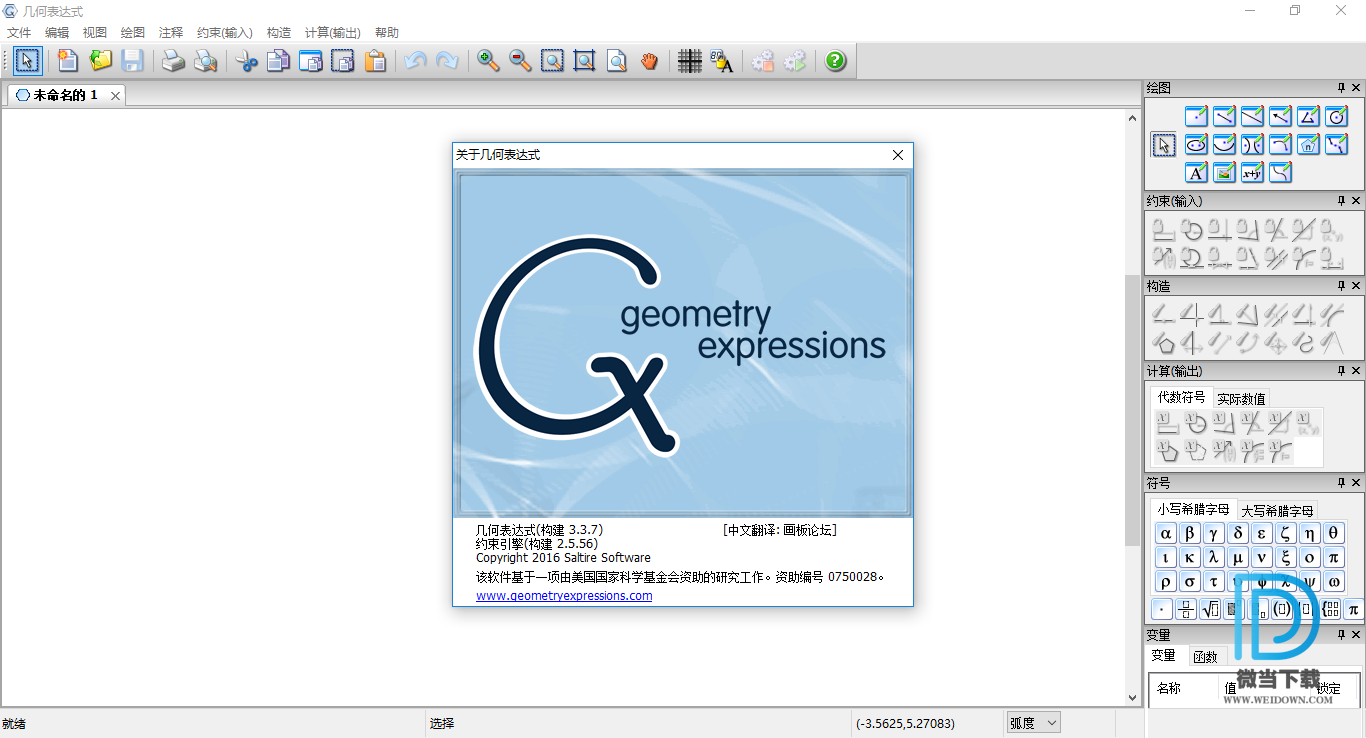Close the 关于几何表达式 dialog
Image resolution: width=1366 pixels, height=738 pixels.
[x=897, y=155]
